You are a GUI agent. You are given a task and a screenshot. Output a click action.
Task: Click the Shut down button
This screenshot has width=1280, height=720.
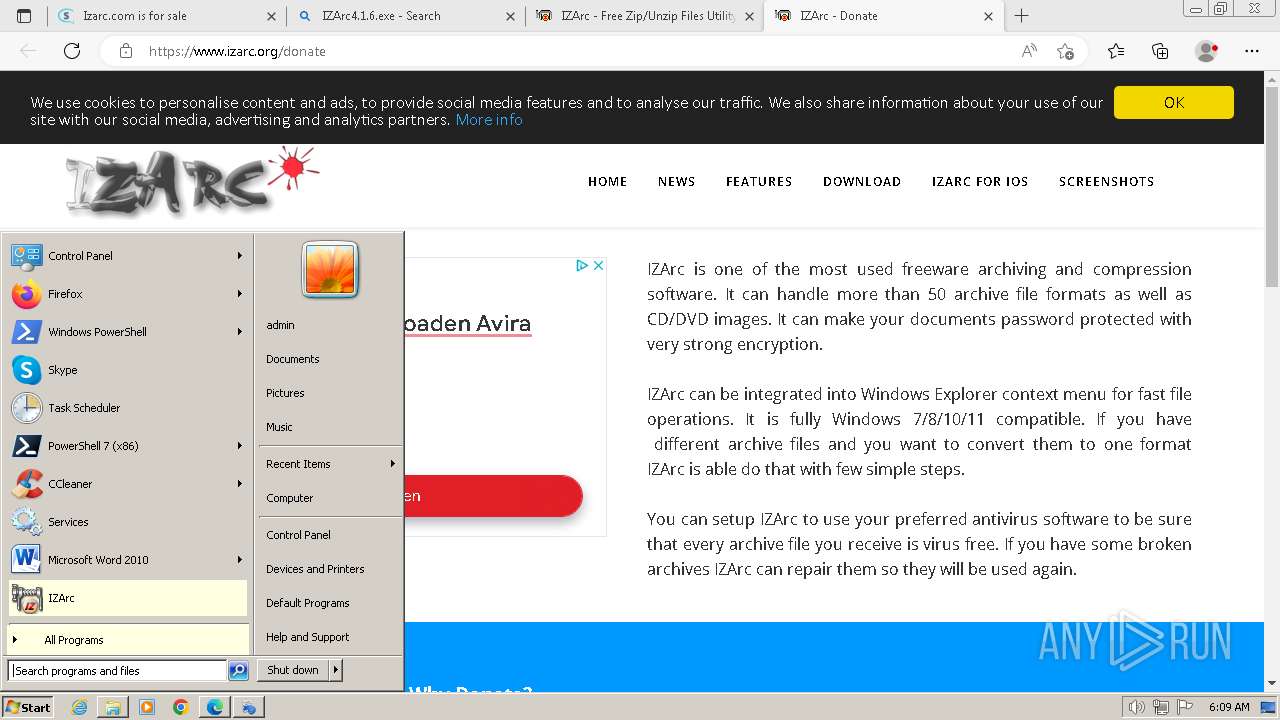click(x=293, y=670)
